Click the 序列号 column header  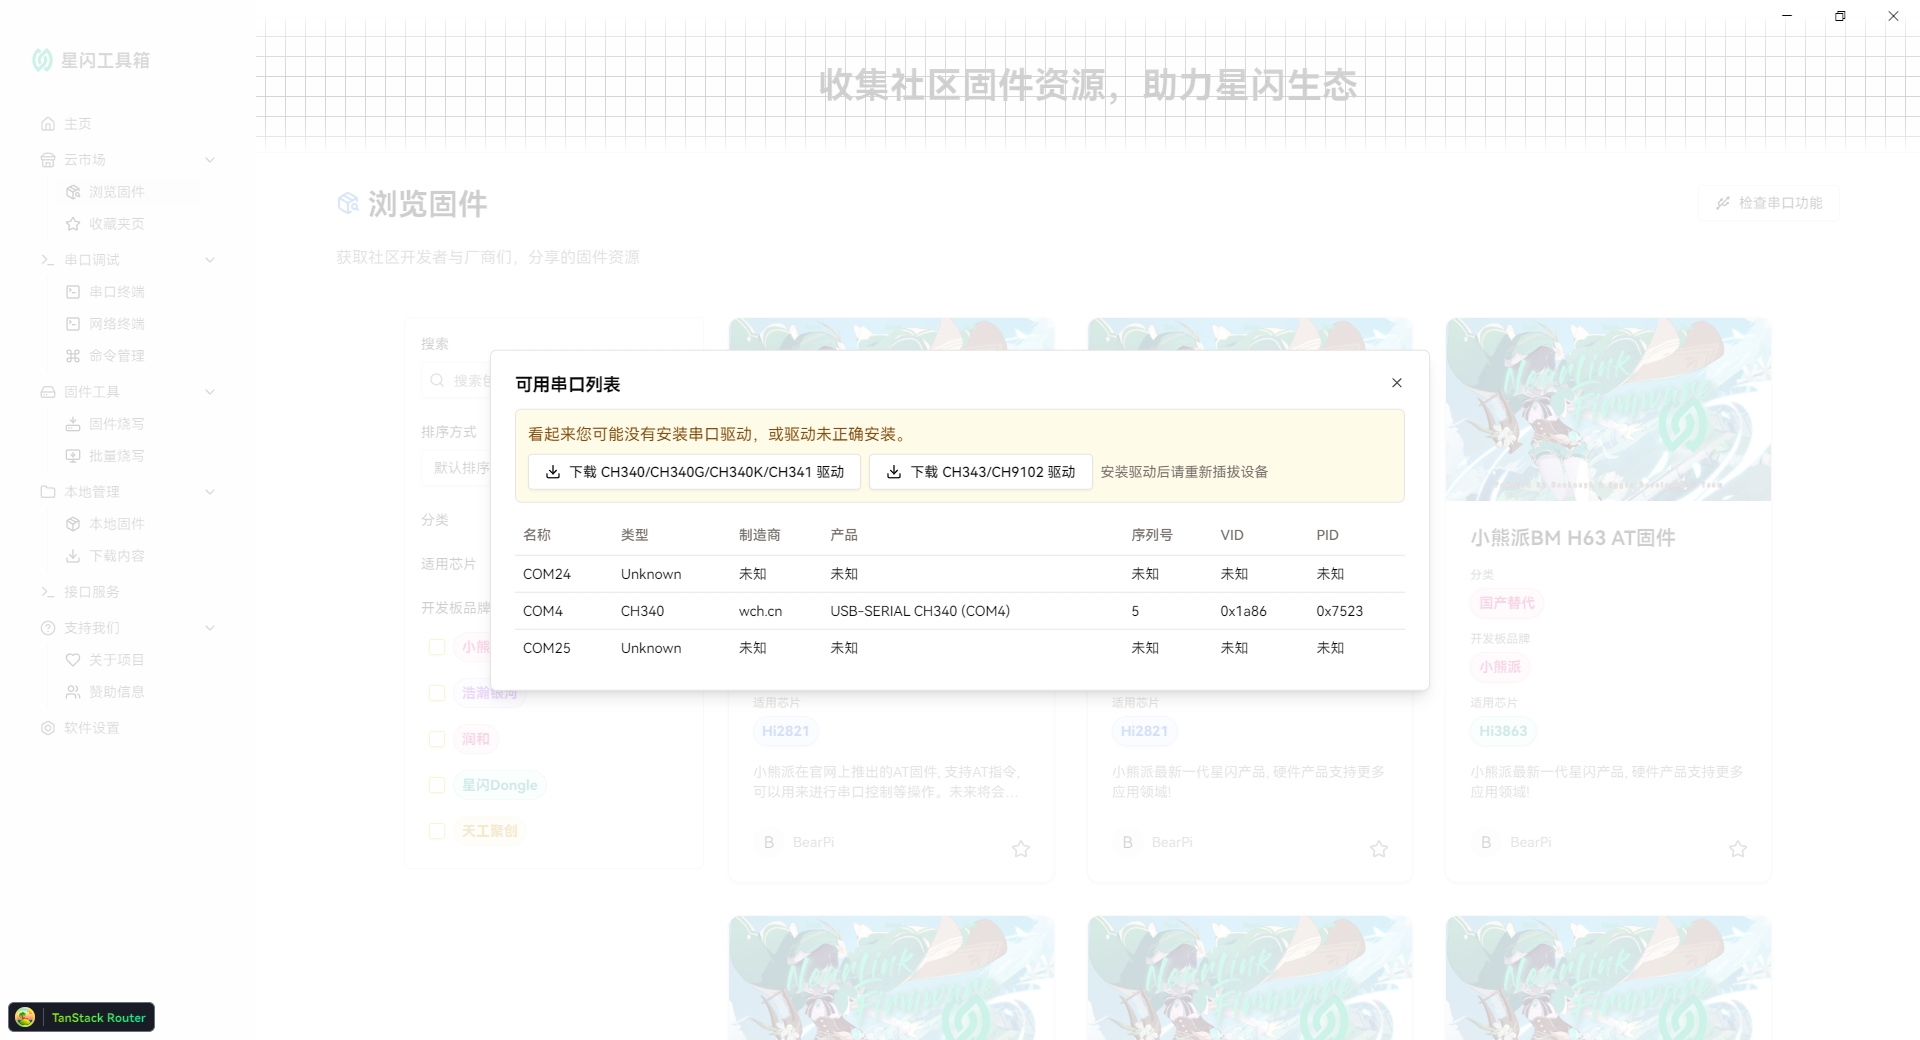pos(1152,535)
